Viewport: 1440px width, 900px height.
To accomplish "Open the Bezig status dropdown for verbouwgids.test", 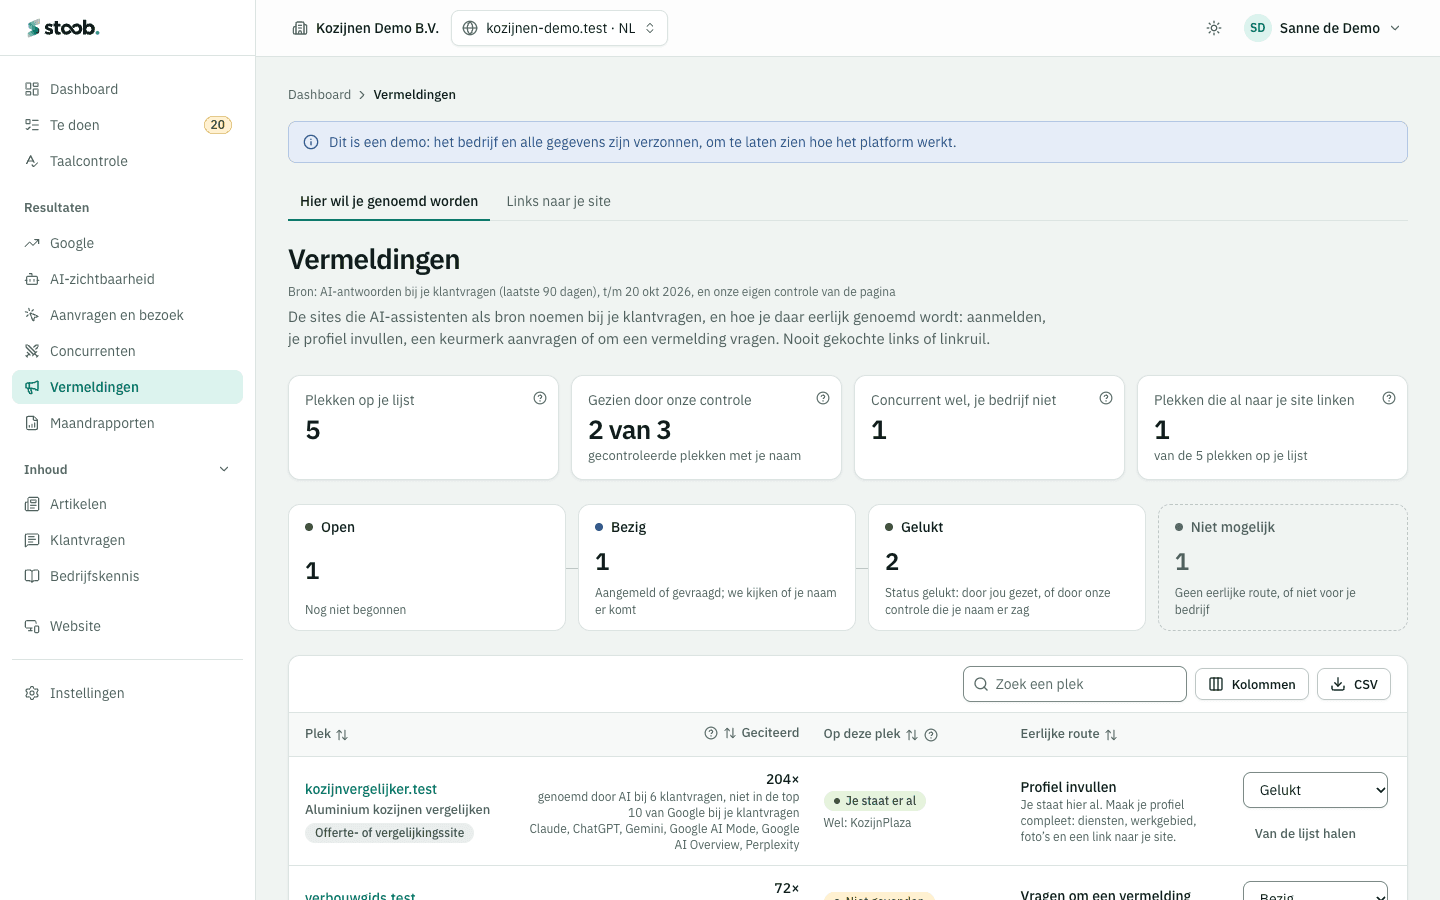I will (x=1315, y=891).
